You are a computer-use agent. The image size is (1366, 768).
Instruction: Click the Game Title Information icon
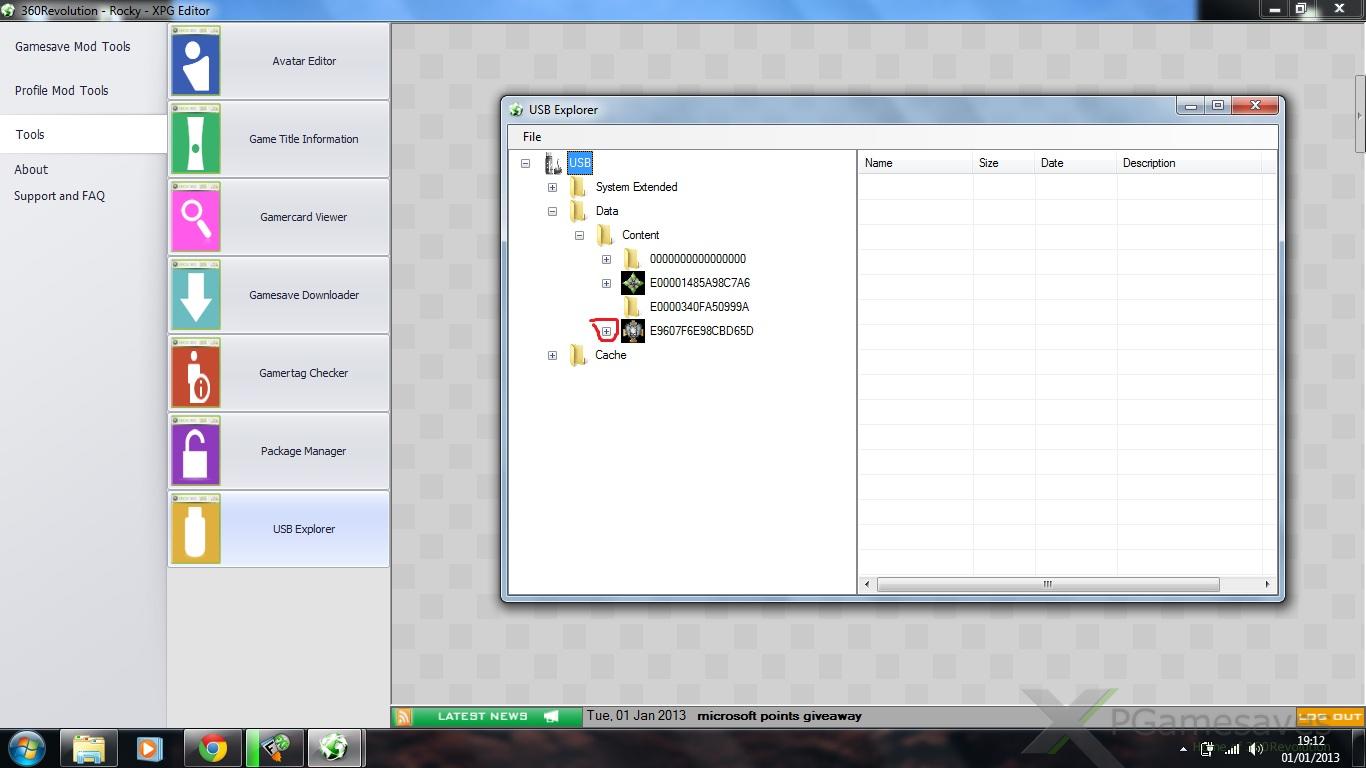click(196, 139)
